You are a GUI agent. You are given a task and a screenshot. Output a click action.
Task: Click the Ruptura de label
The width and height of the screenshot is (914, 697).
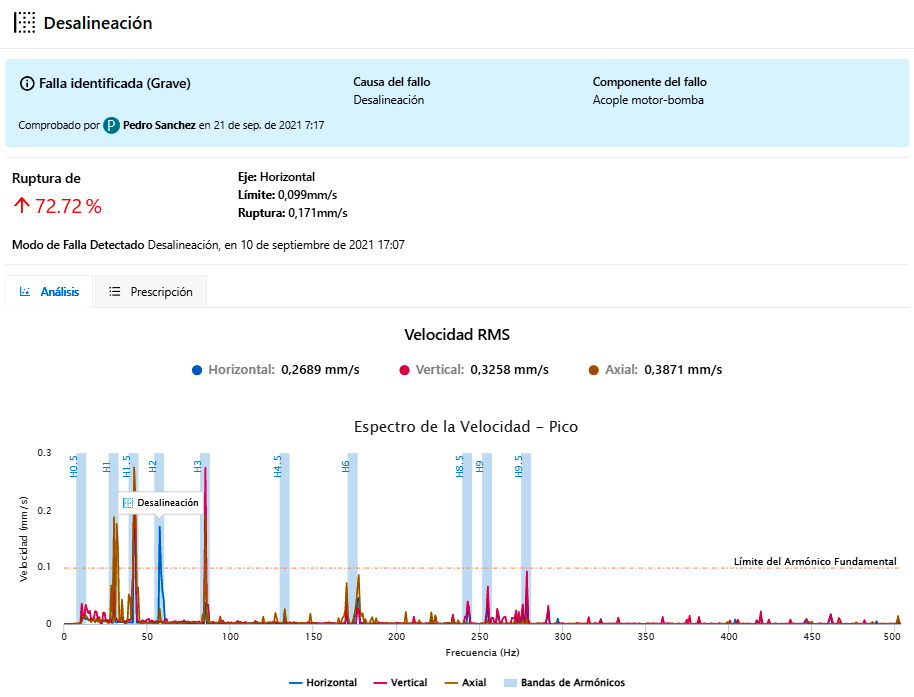point(46,178)
